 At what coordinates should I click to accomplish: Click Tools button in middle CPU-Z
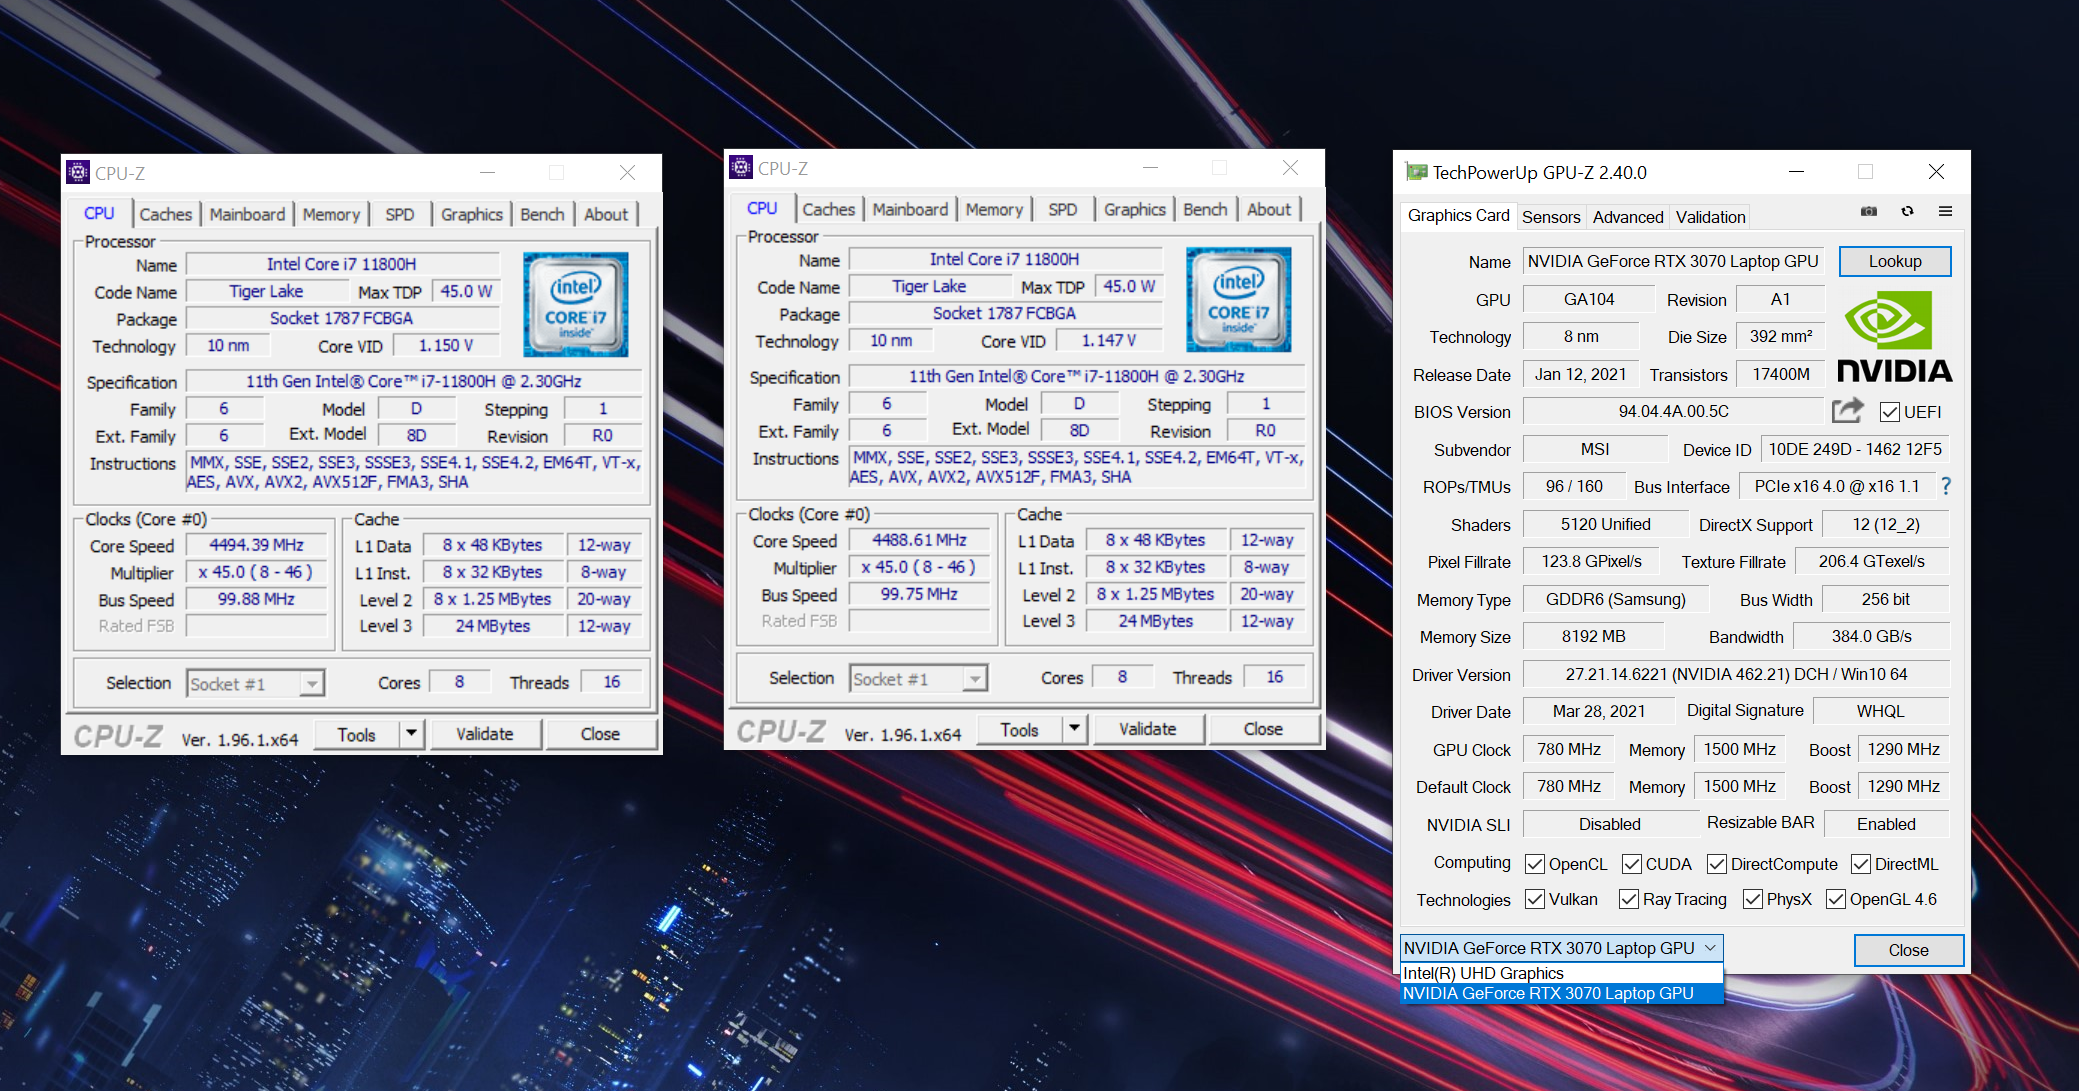(1019, 729)
